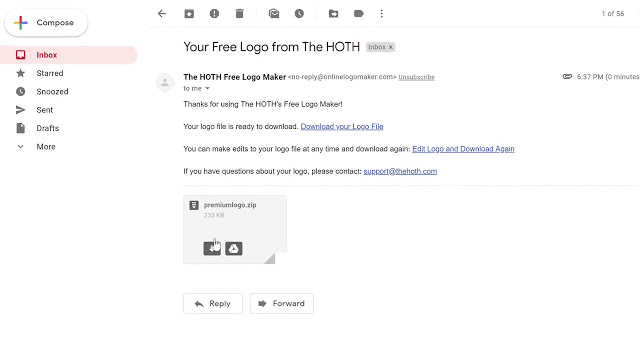Archive this email

point(189,14)
